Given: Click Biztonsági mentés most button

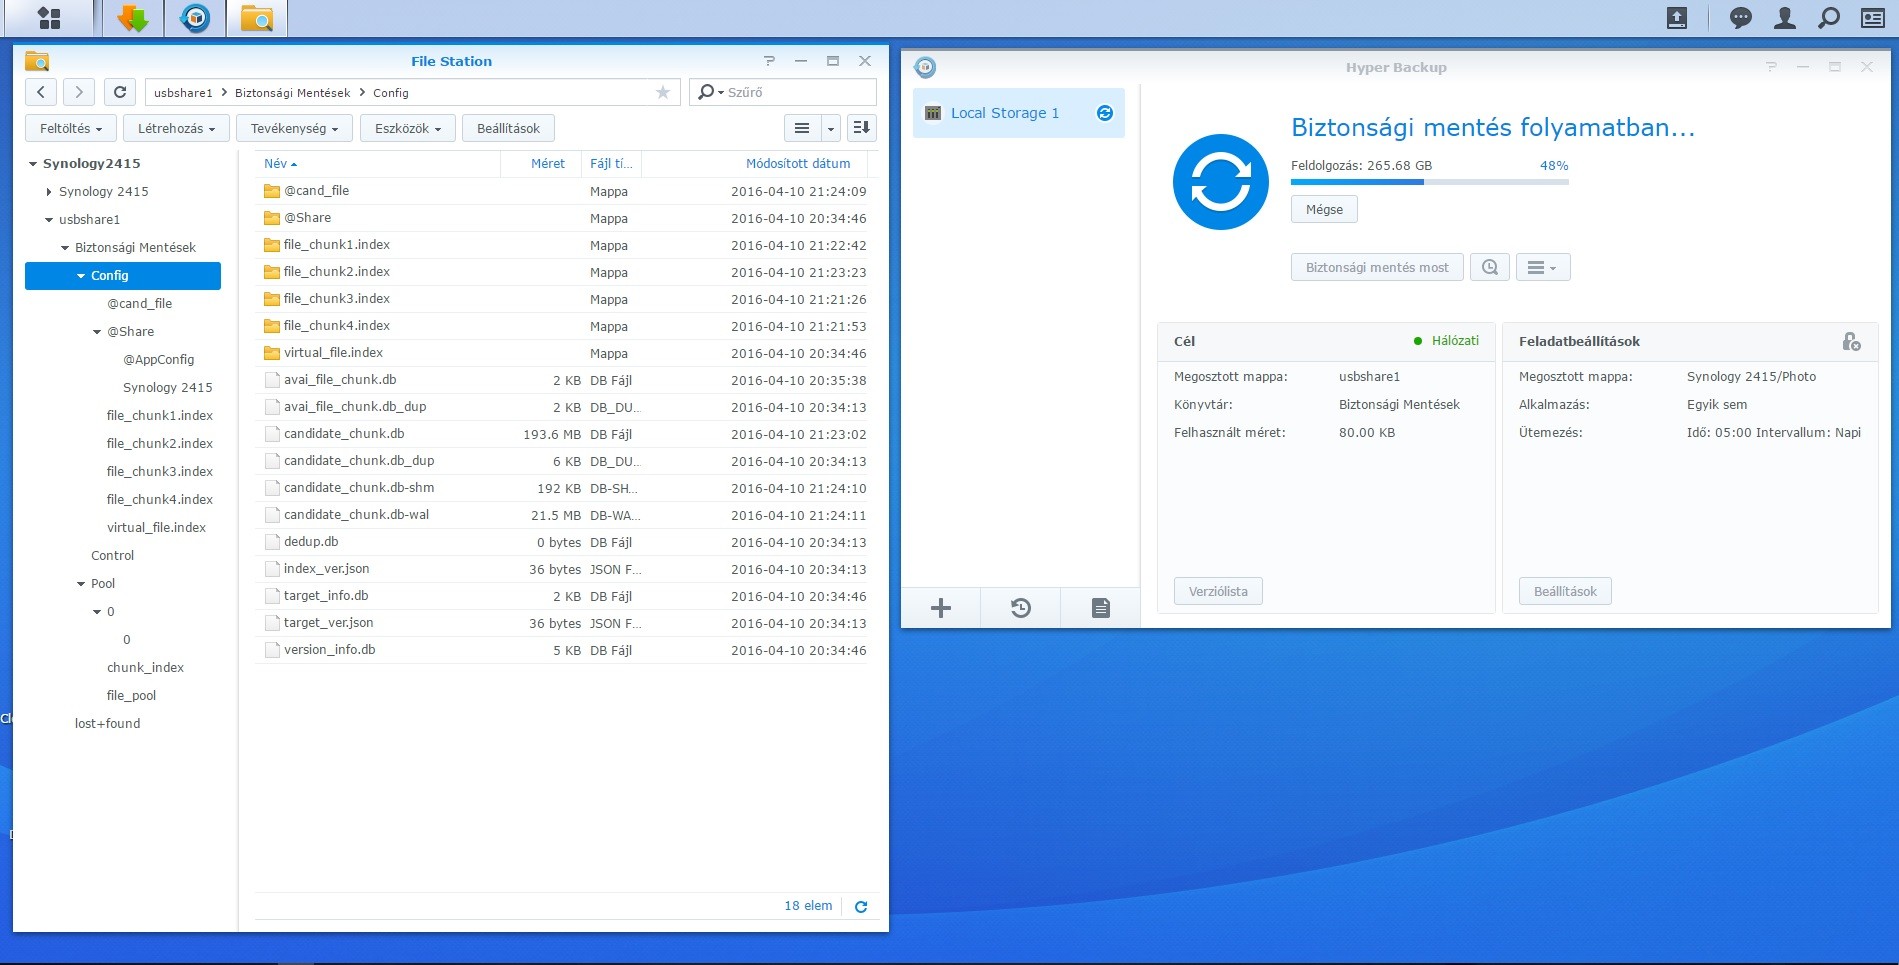Looking at the screenshot, I should [x=1377, y=267].
